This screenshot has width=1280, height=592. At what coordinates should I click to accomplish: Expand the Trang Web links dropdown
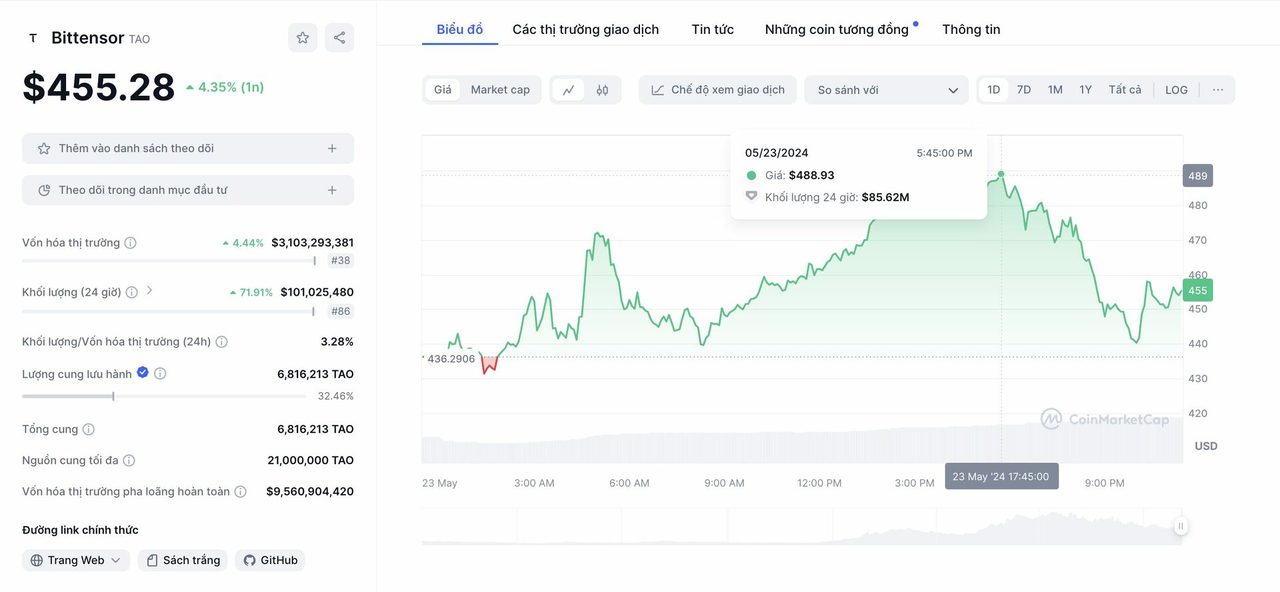(76, 560)
